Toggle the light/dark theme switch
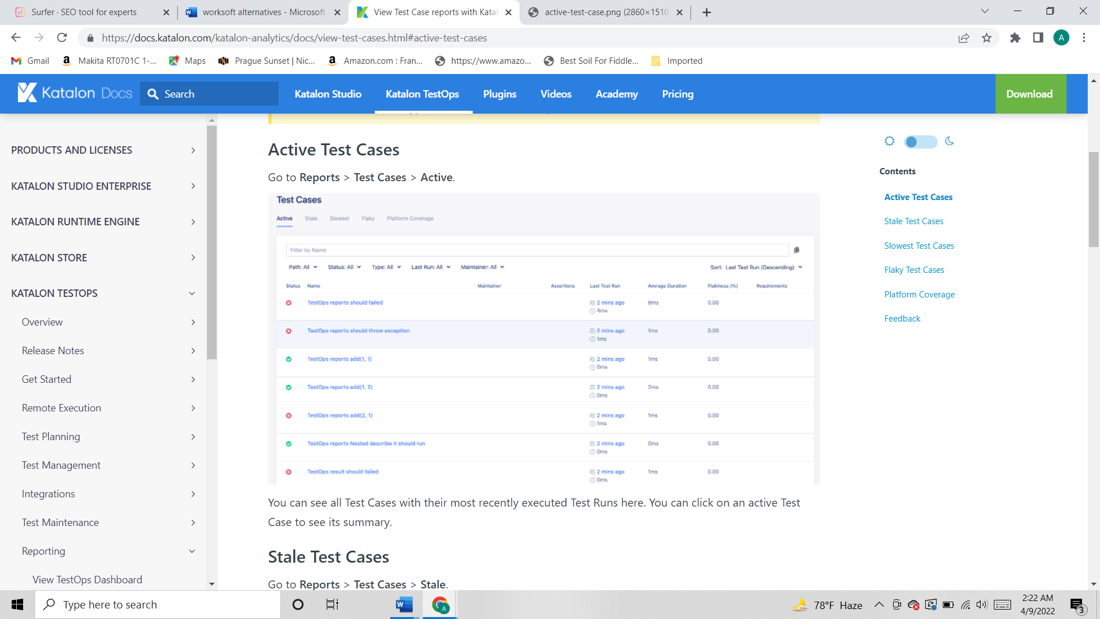 pos(920,142)
